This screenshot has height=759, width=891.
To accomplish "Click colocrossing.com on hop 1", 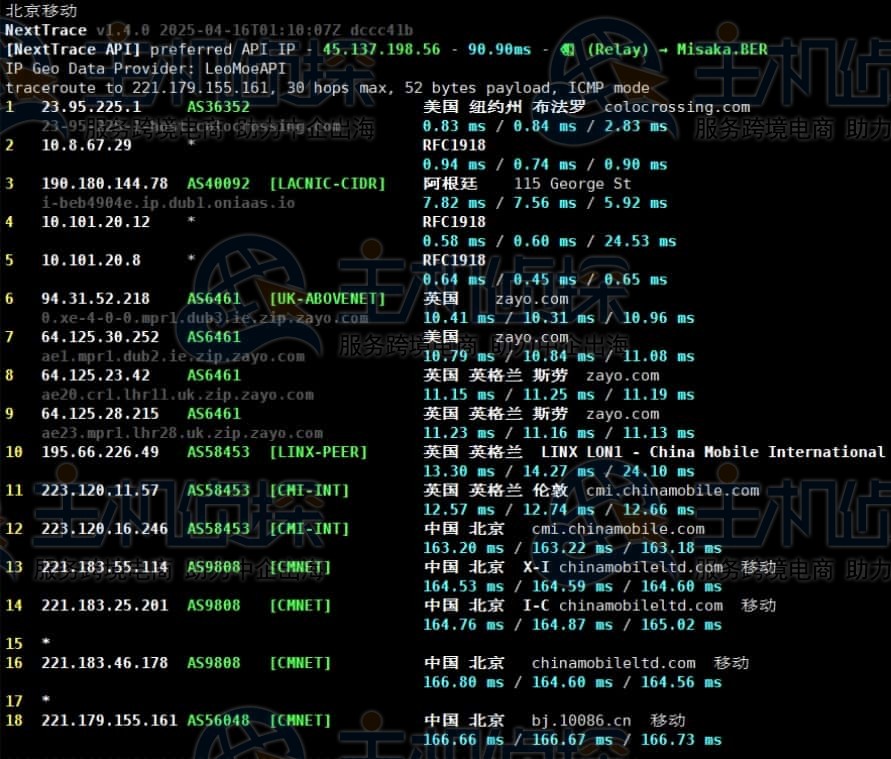I will pyautogui.click(x=677, y=107).
